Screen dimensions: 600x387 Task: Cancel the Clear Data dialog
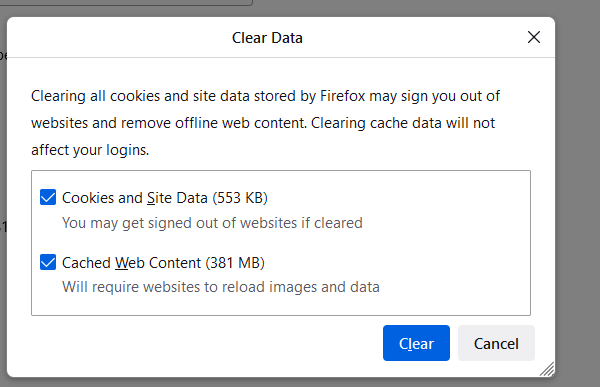tap(496, 343)
